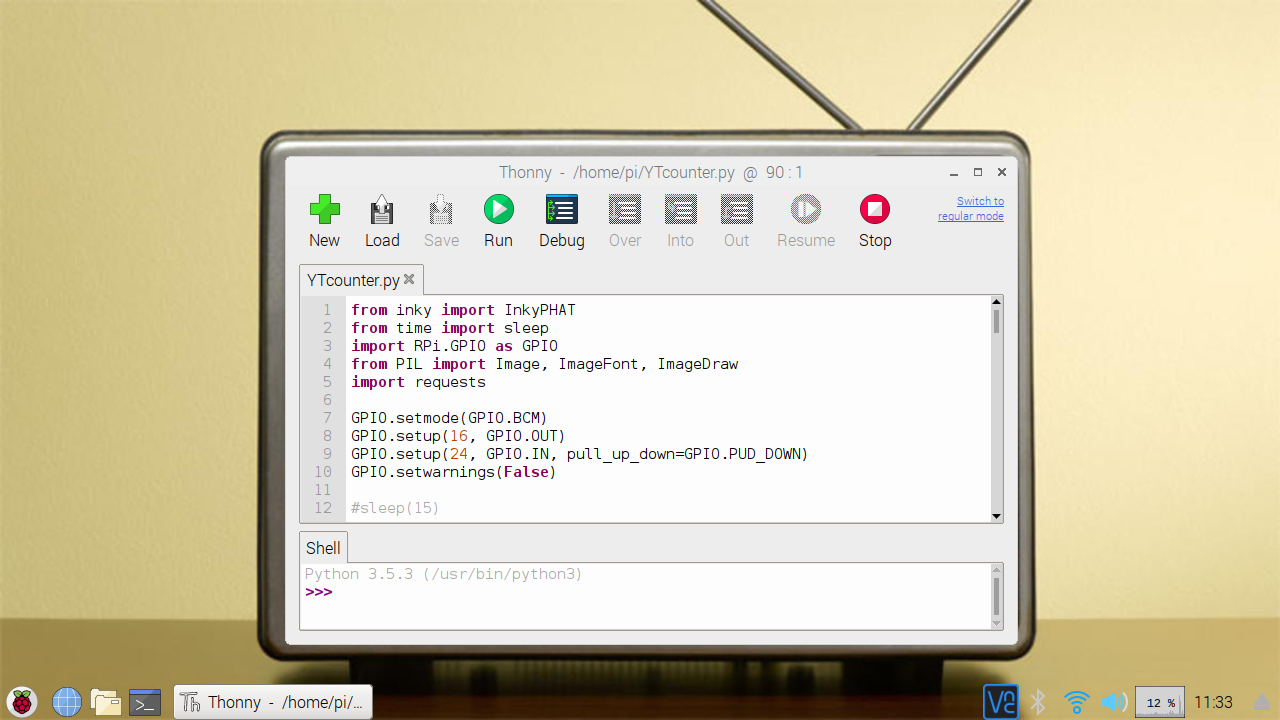Open the Raspberry Pi main menu
The image size is (1280, 720).
click(22, 702)
